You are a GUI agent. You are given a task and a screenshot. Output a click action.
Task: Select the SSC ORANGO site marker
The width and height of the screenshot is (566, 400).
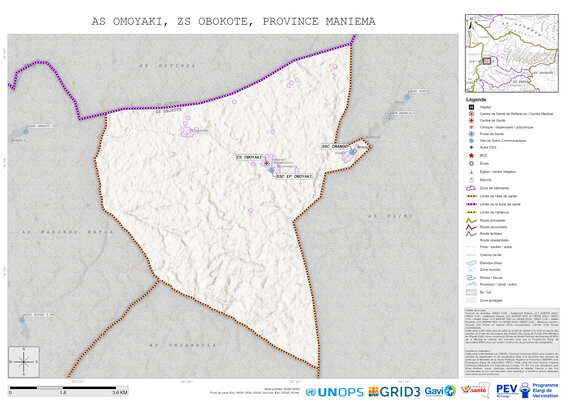pyautogui.click(x=352, y=153)
